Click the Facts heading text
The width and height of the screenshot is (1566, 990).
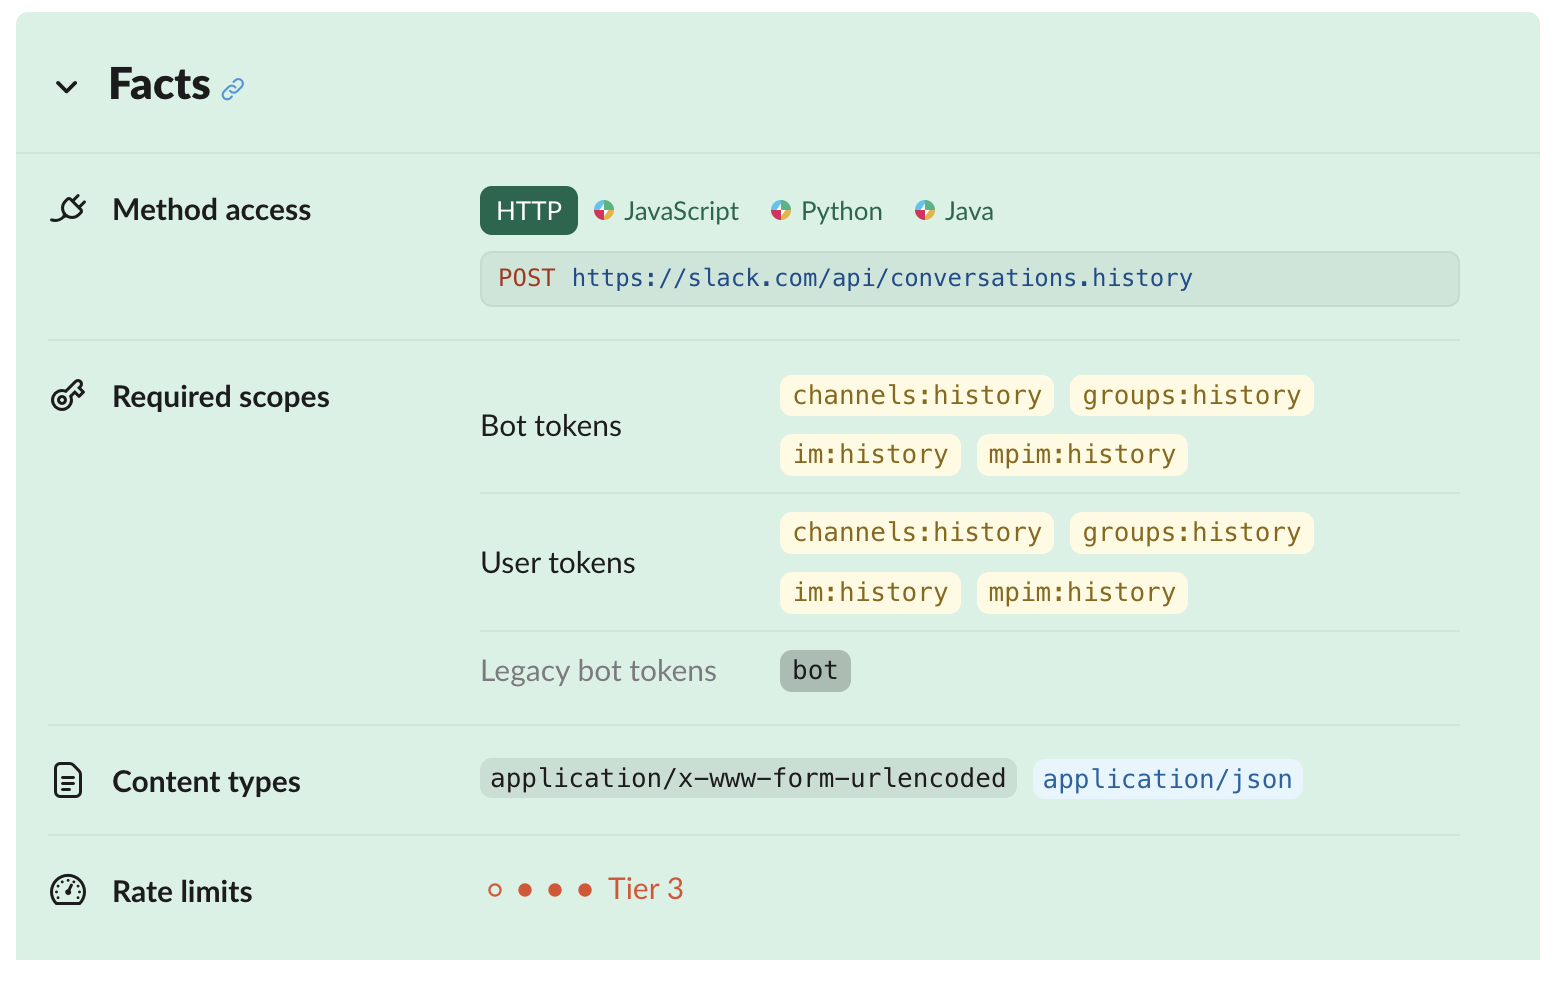tap(160, 84)
